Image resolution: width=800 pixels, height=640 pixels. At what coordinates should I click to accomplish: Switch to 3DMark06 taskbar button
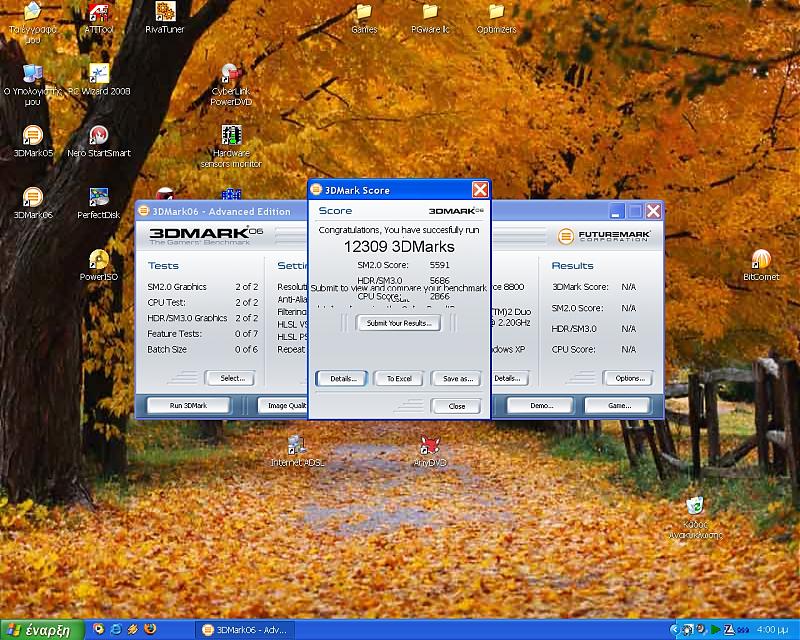[x=247, y=630]
